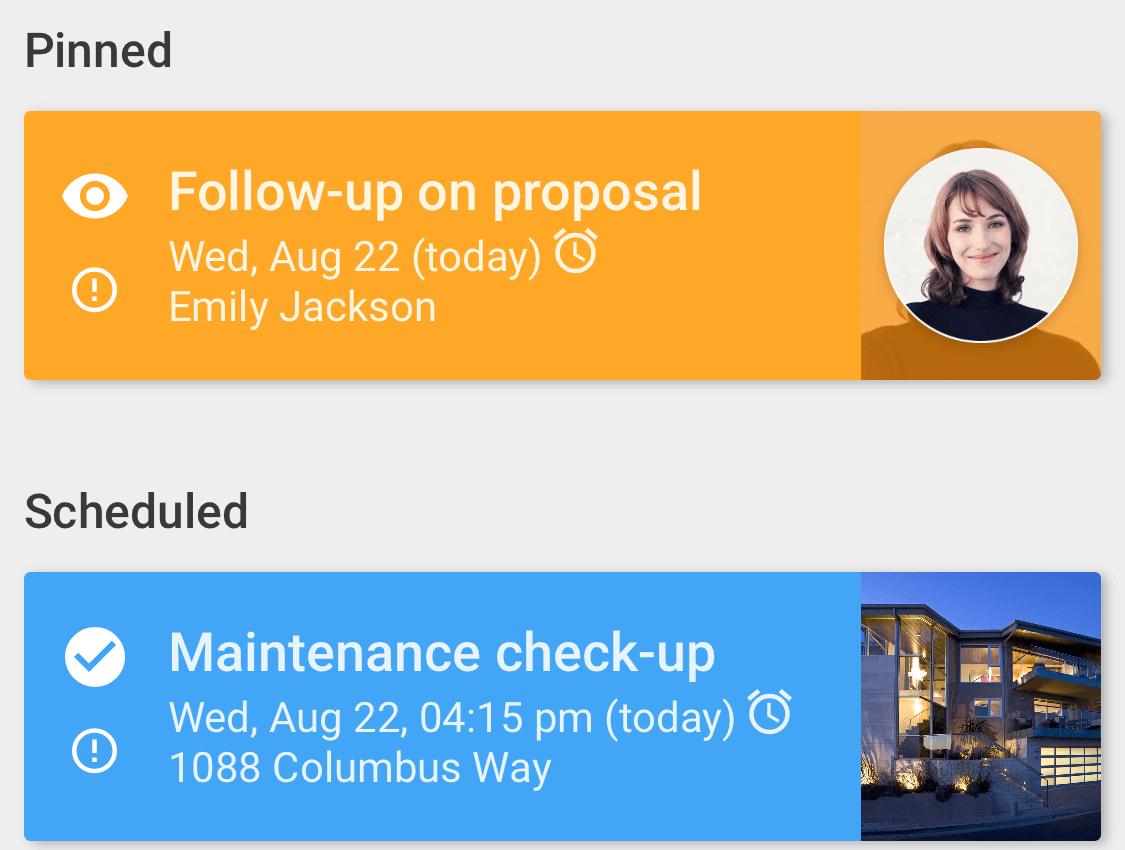
Task: Click alarm clock icon beside Aug 22 (today)
Action: [576, 251]
